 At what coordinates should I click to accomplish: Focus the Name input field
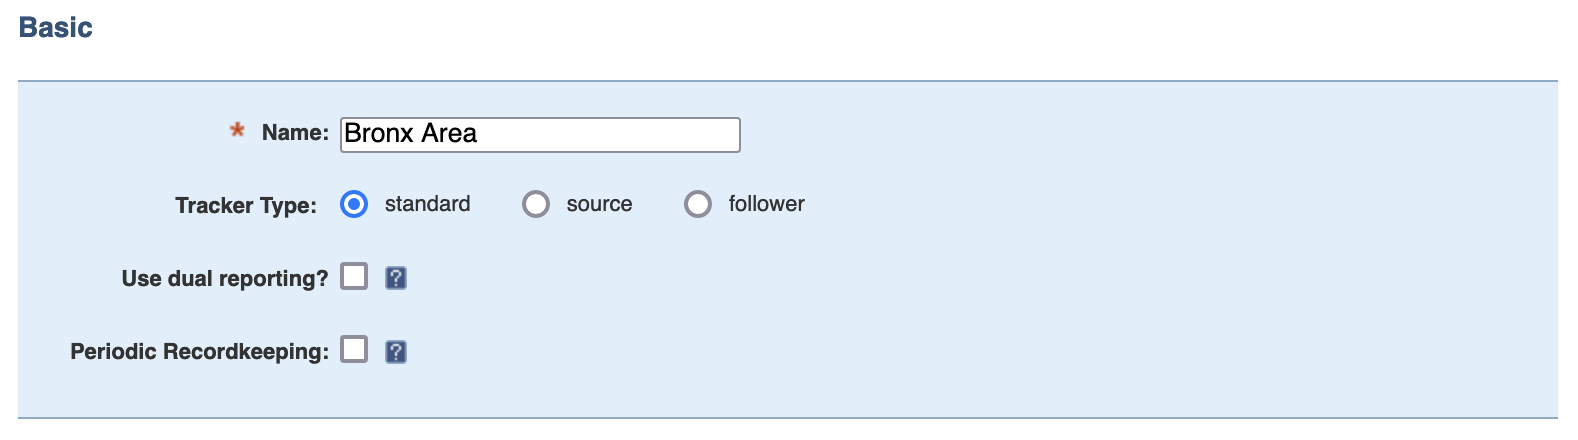pyautogui.click(x=540, y=135)
